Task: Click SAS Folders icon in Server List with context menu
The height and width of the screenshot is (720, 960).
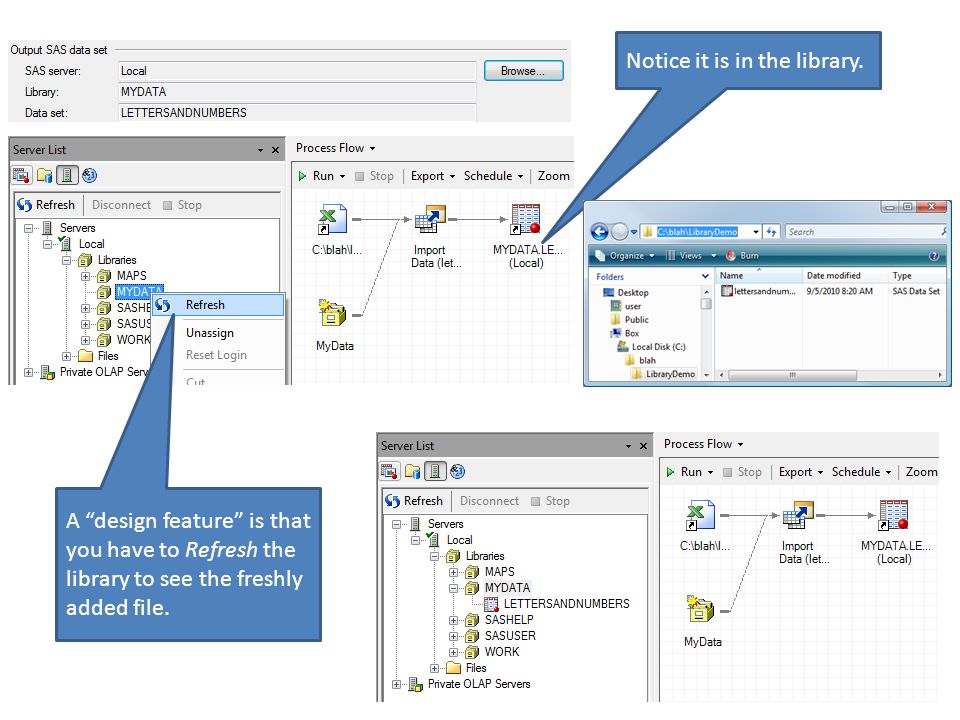Action: (x=45, y=176)
